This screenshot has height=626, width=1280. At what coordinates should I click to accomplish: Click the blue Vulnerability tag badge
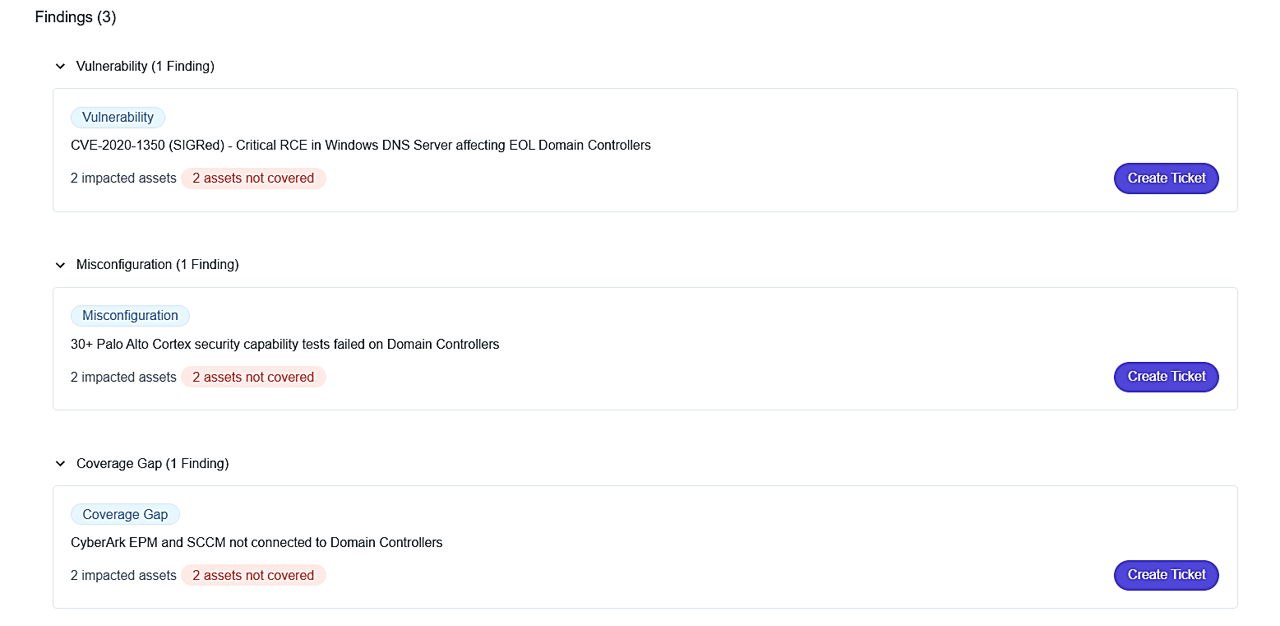click(x=118, y=117)
